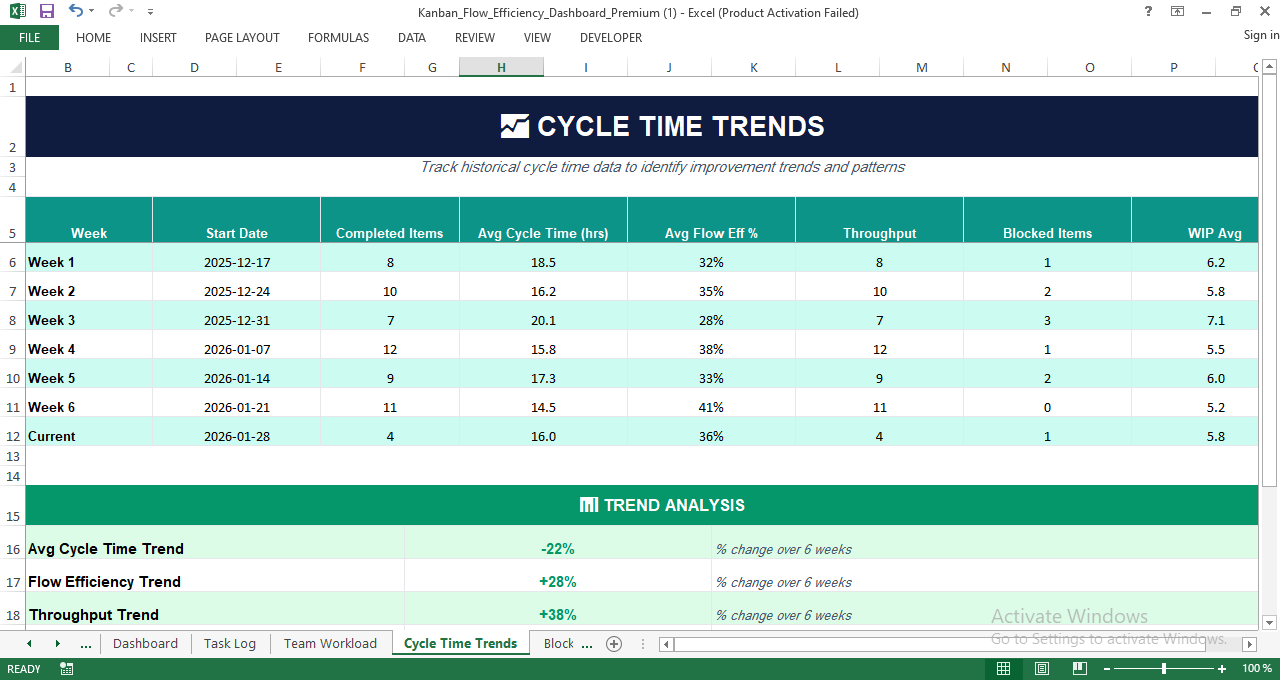Click the Sign in link

pos(1256,35)
